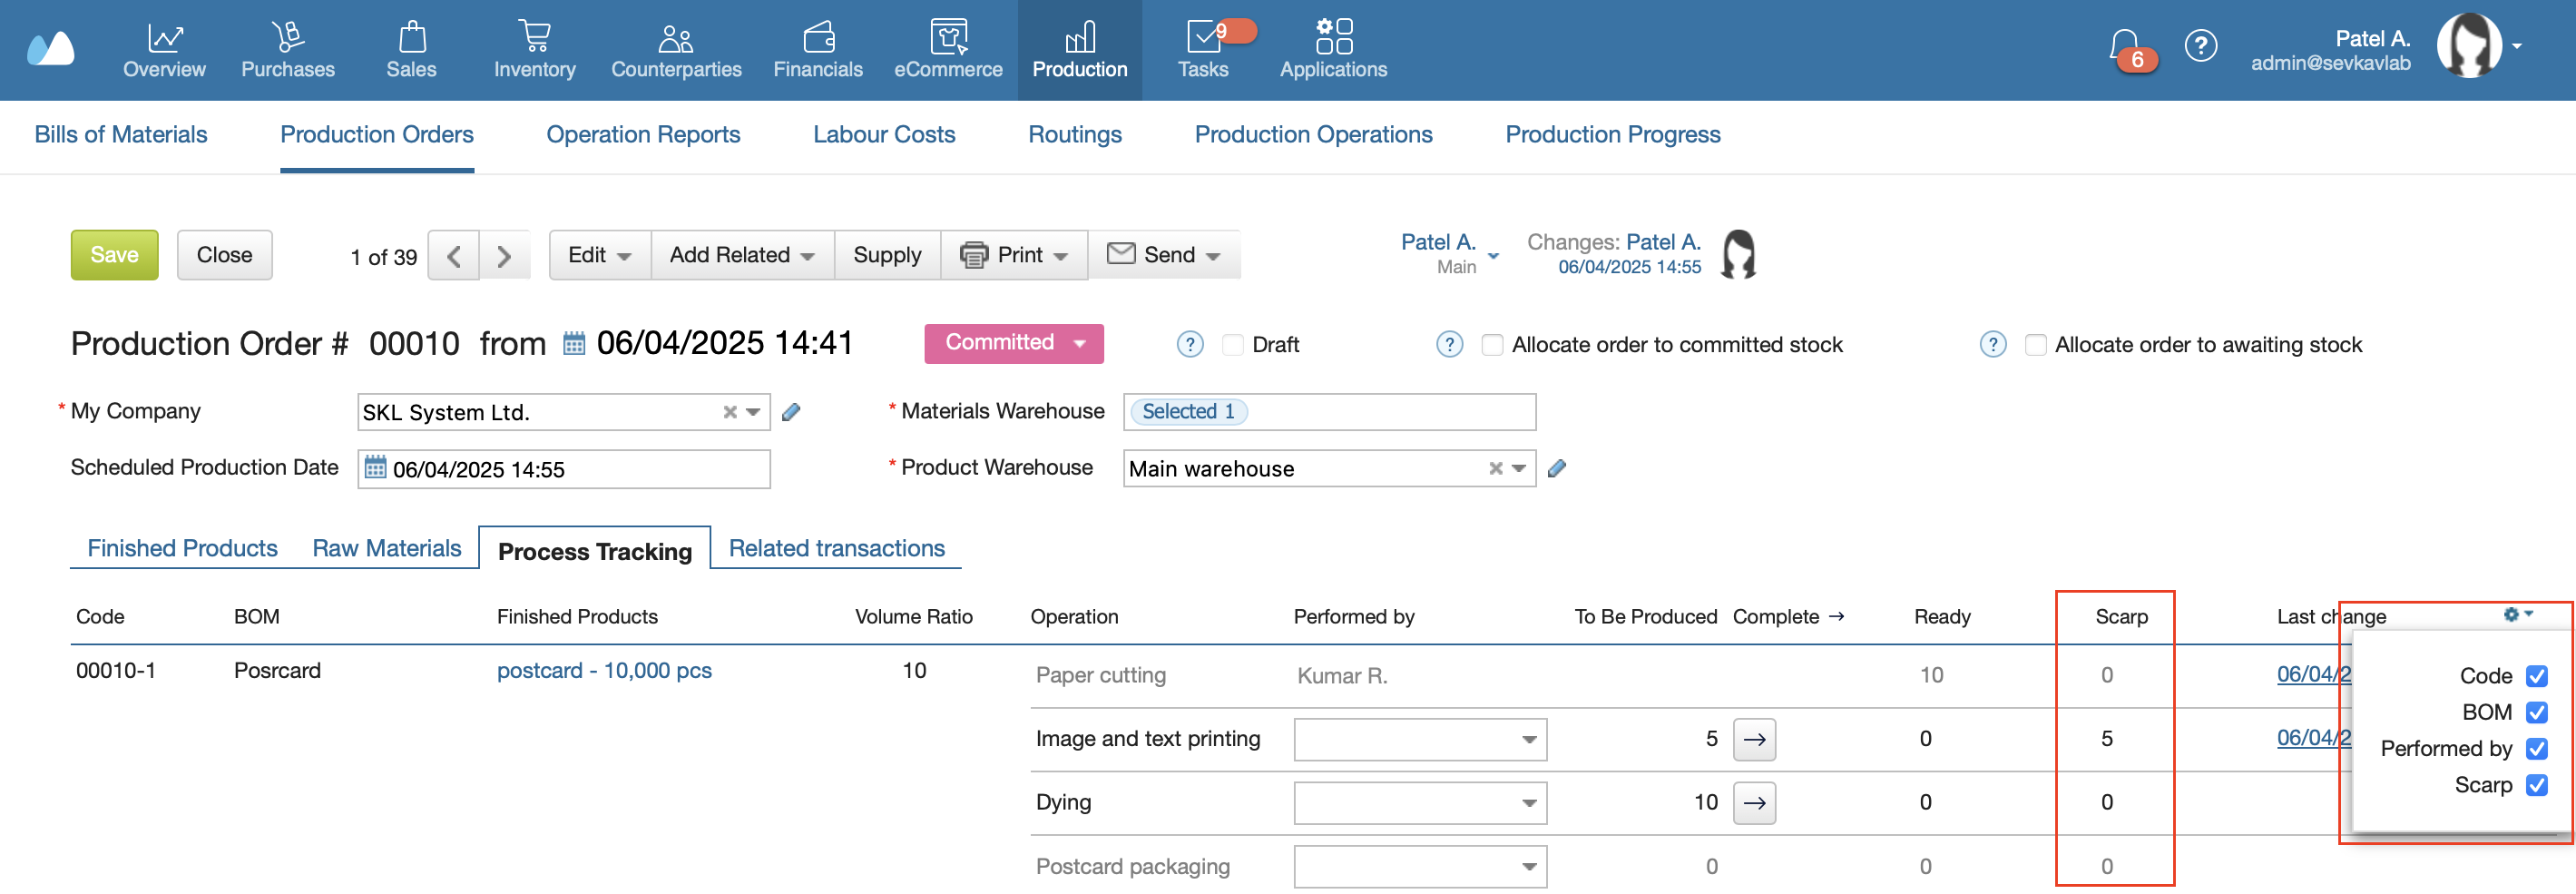Uncheck Scarp column visibility
The width and height of the screenshot is (2576, 894).
[2536, 785]
